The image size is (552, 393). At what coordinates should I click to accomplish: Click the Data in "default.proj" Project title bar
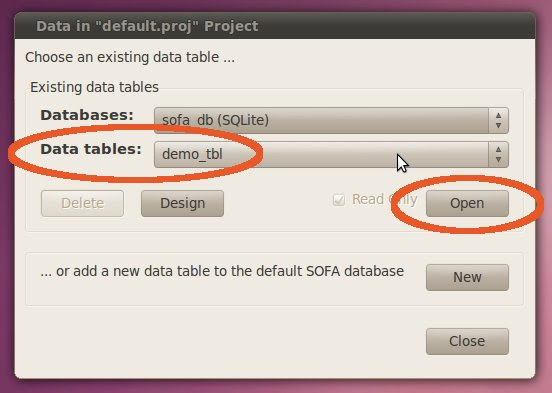(x=275, y=26)
